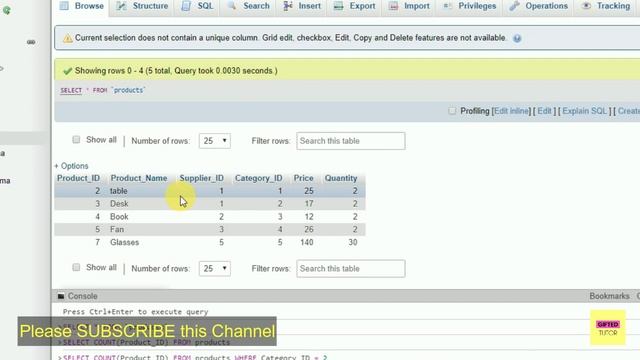Image resolution: width=640 pixels, height=360 pixels.
Task: Click the green reload icon in the sidebar
Action: coord(7,10)
